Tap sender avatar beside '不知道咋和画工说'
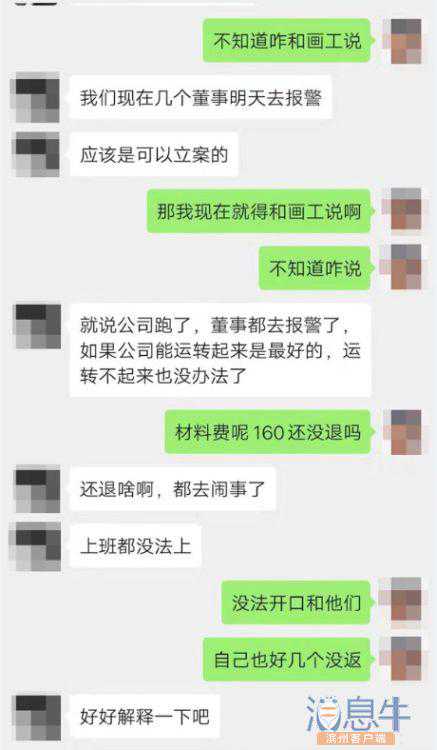Screen dimensions: 437x750 point(406,41)
